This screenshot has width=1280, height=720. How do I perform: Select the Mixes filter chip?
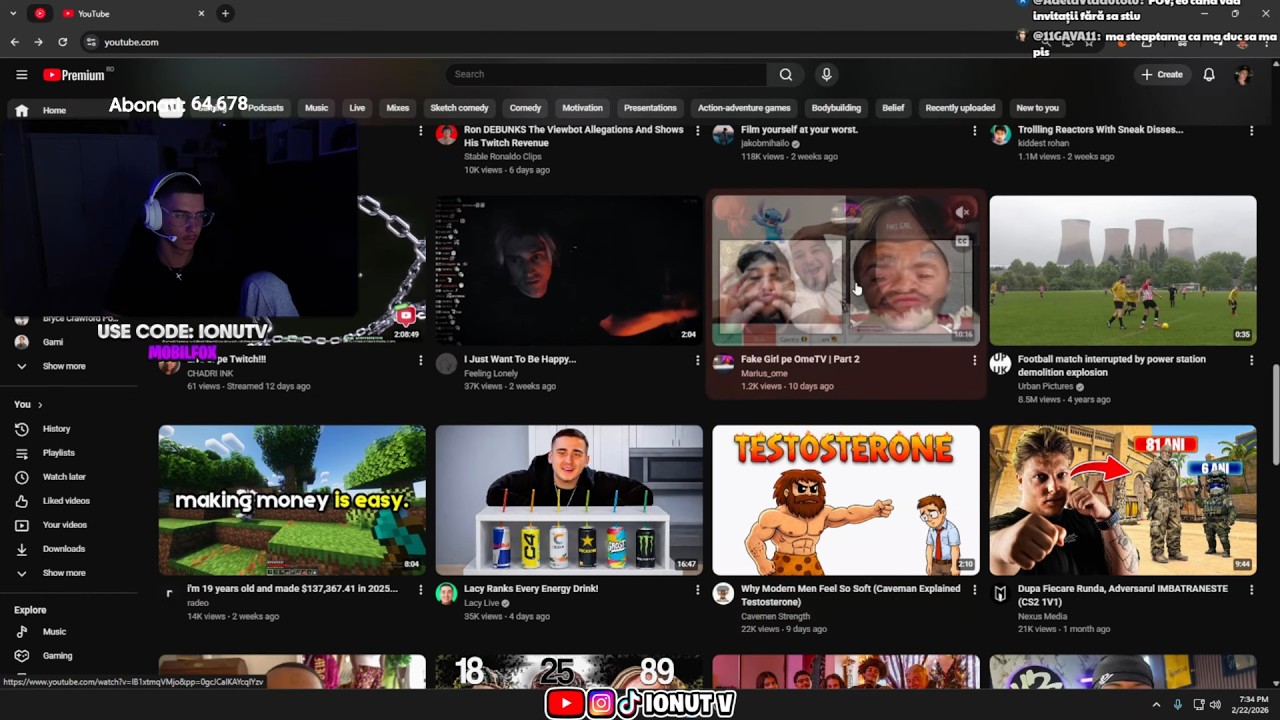click(x=398, y=108)
